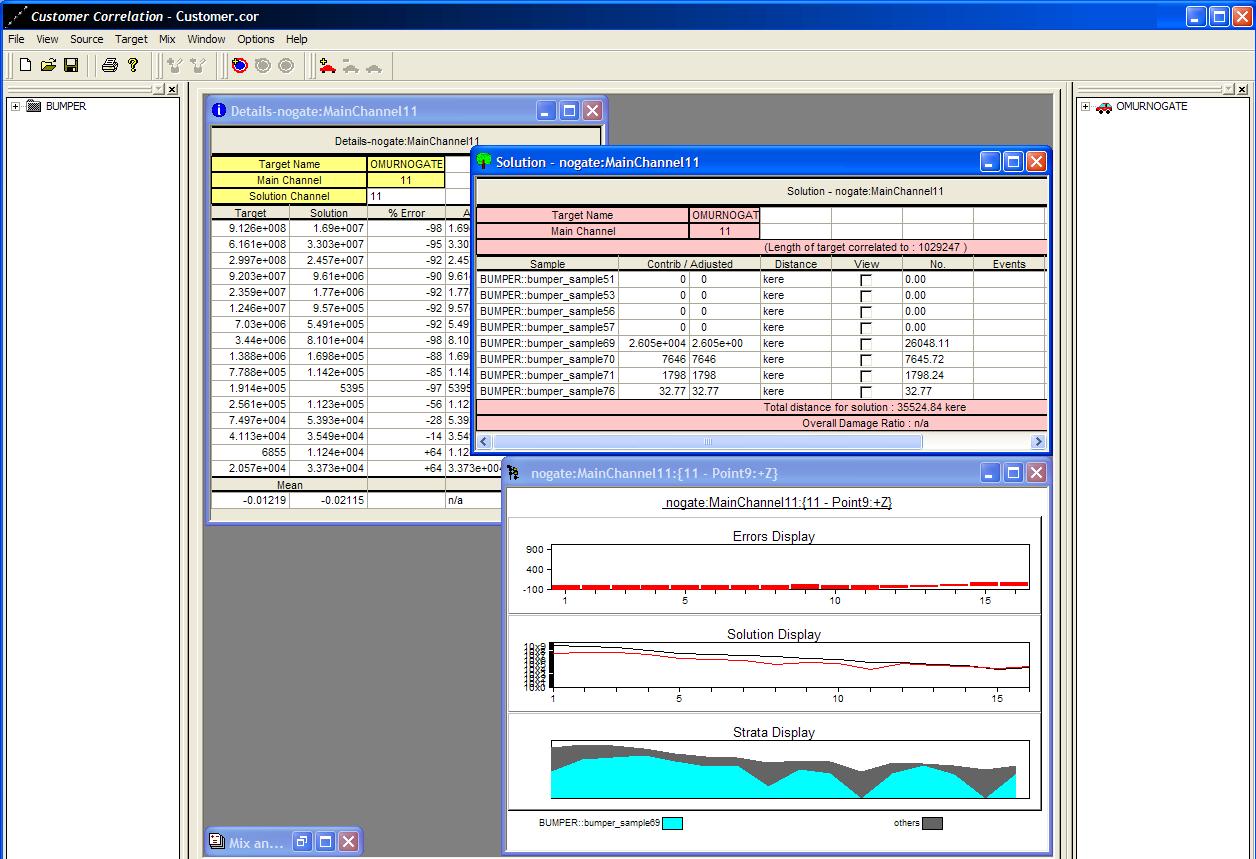Open the Target menu
The height and width of the screenshot is (859, 1256).
pos(131,39)
